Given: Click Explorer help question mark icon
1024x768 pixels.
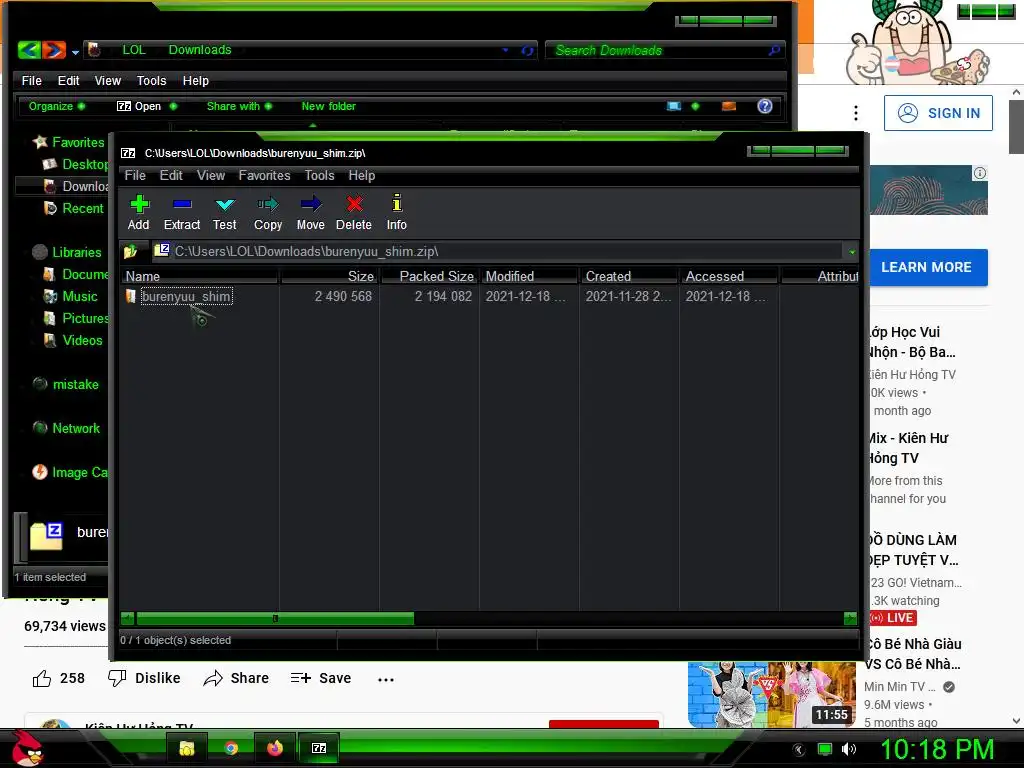Looking at the screenshot, I should pos(765,106).
